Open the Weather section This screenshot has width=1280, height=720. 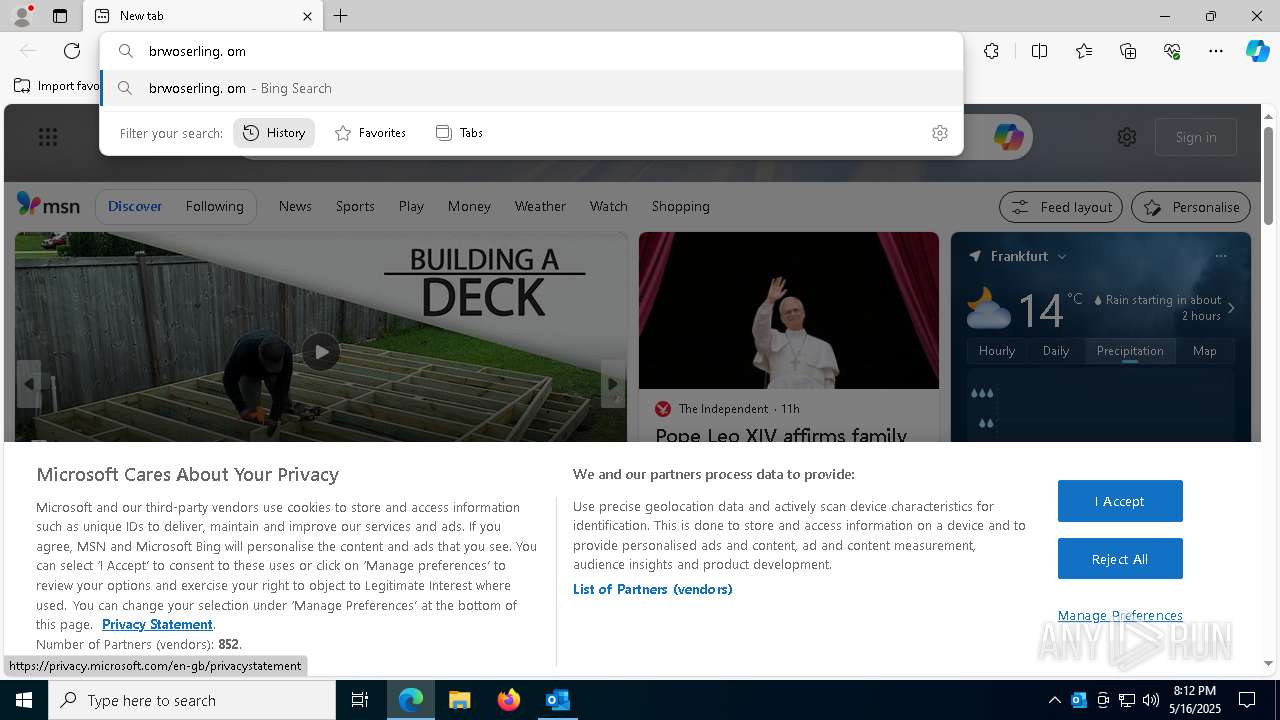(540, 206)
